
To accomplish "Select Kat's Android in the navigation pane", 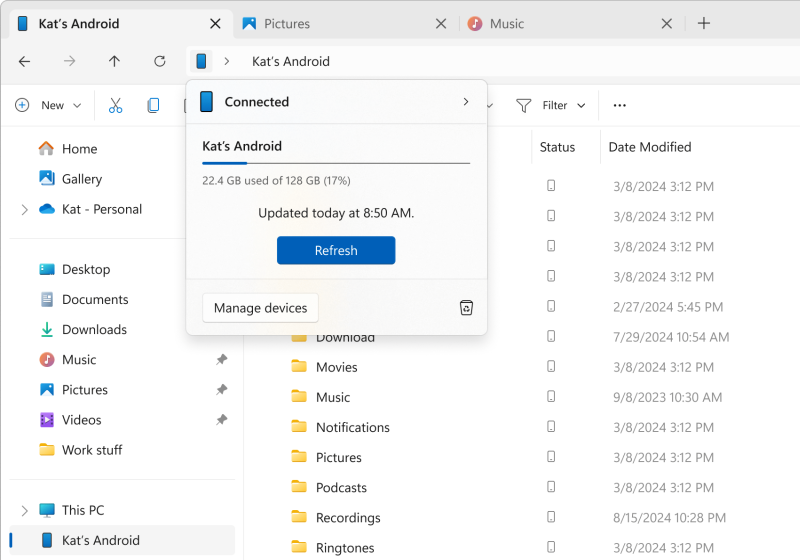I will click(x=122, y=540).
